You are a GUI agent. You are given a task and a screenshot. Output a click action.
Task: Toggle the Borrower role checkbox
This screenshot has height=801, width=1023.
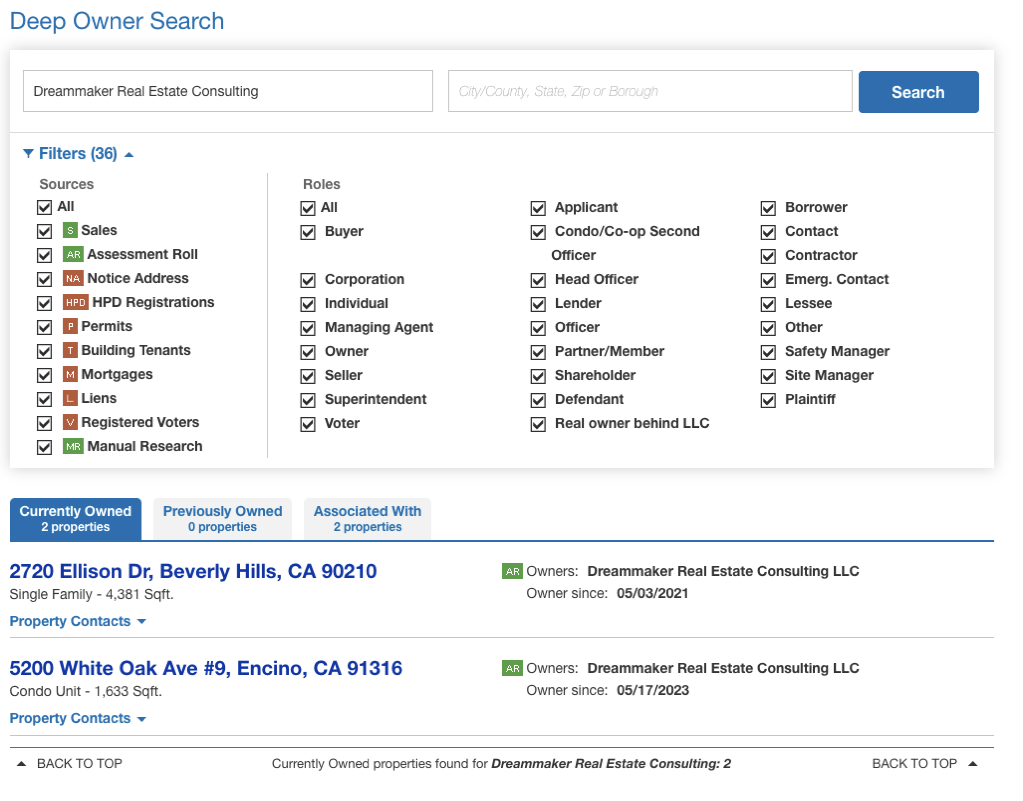coord(769,209)
